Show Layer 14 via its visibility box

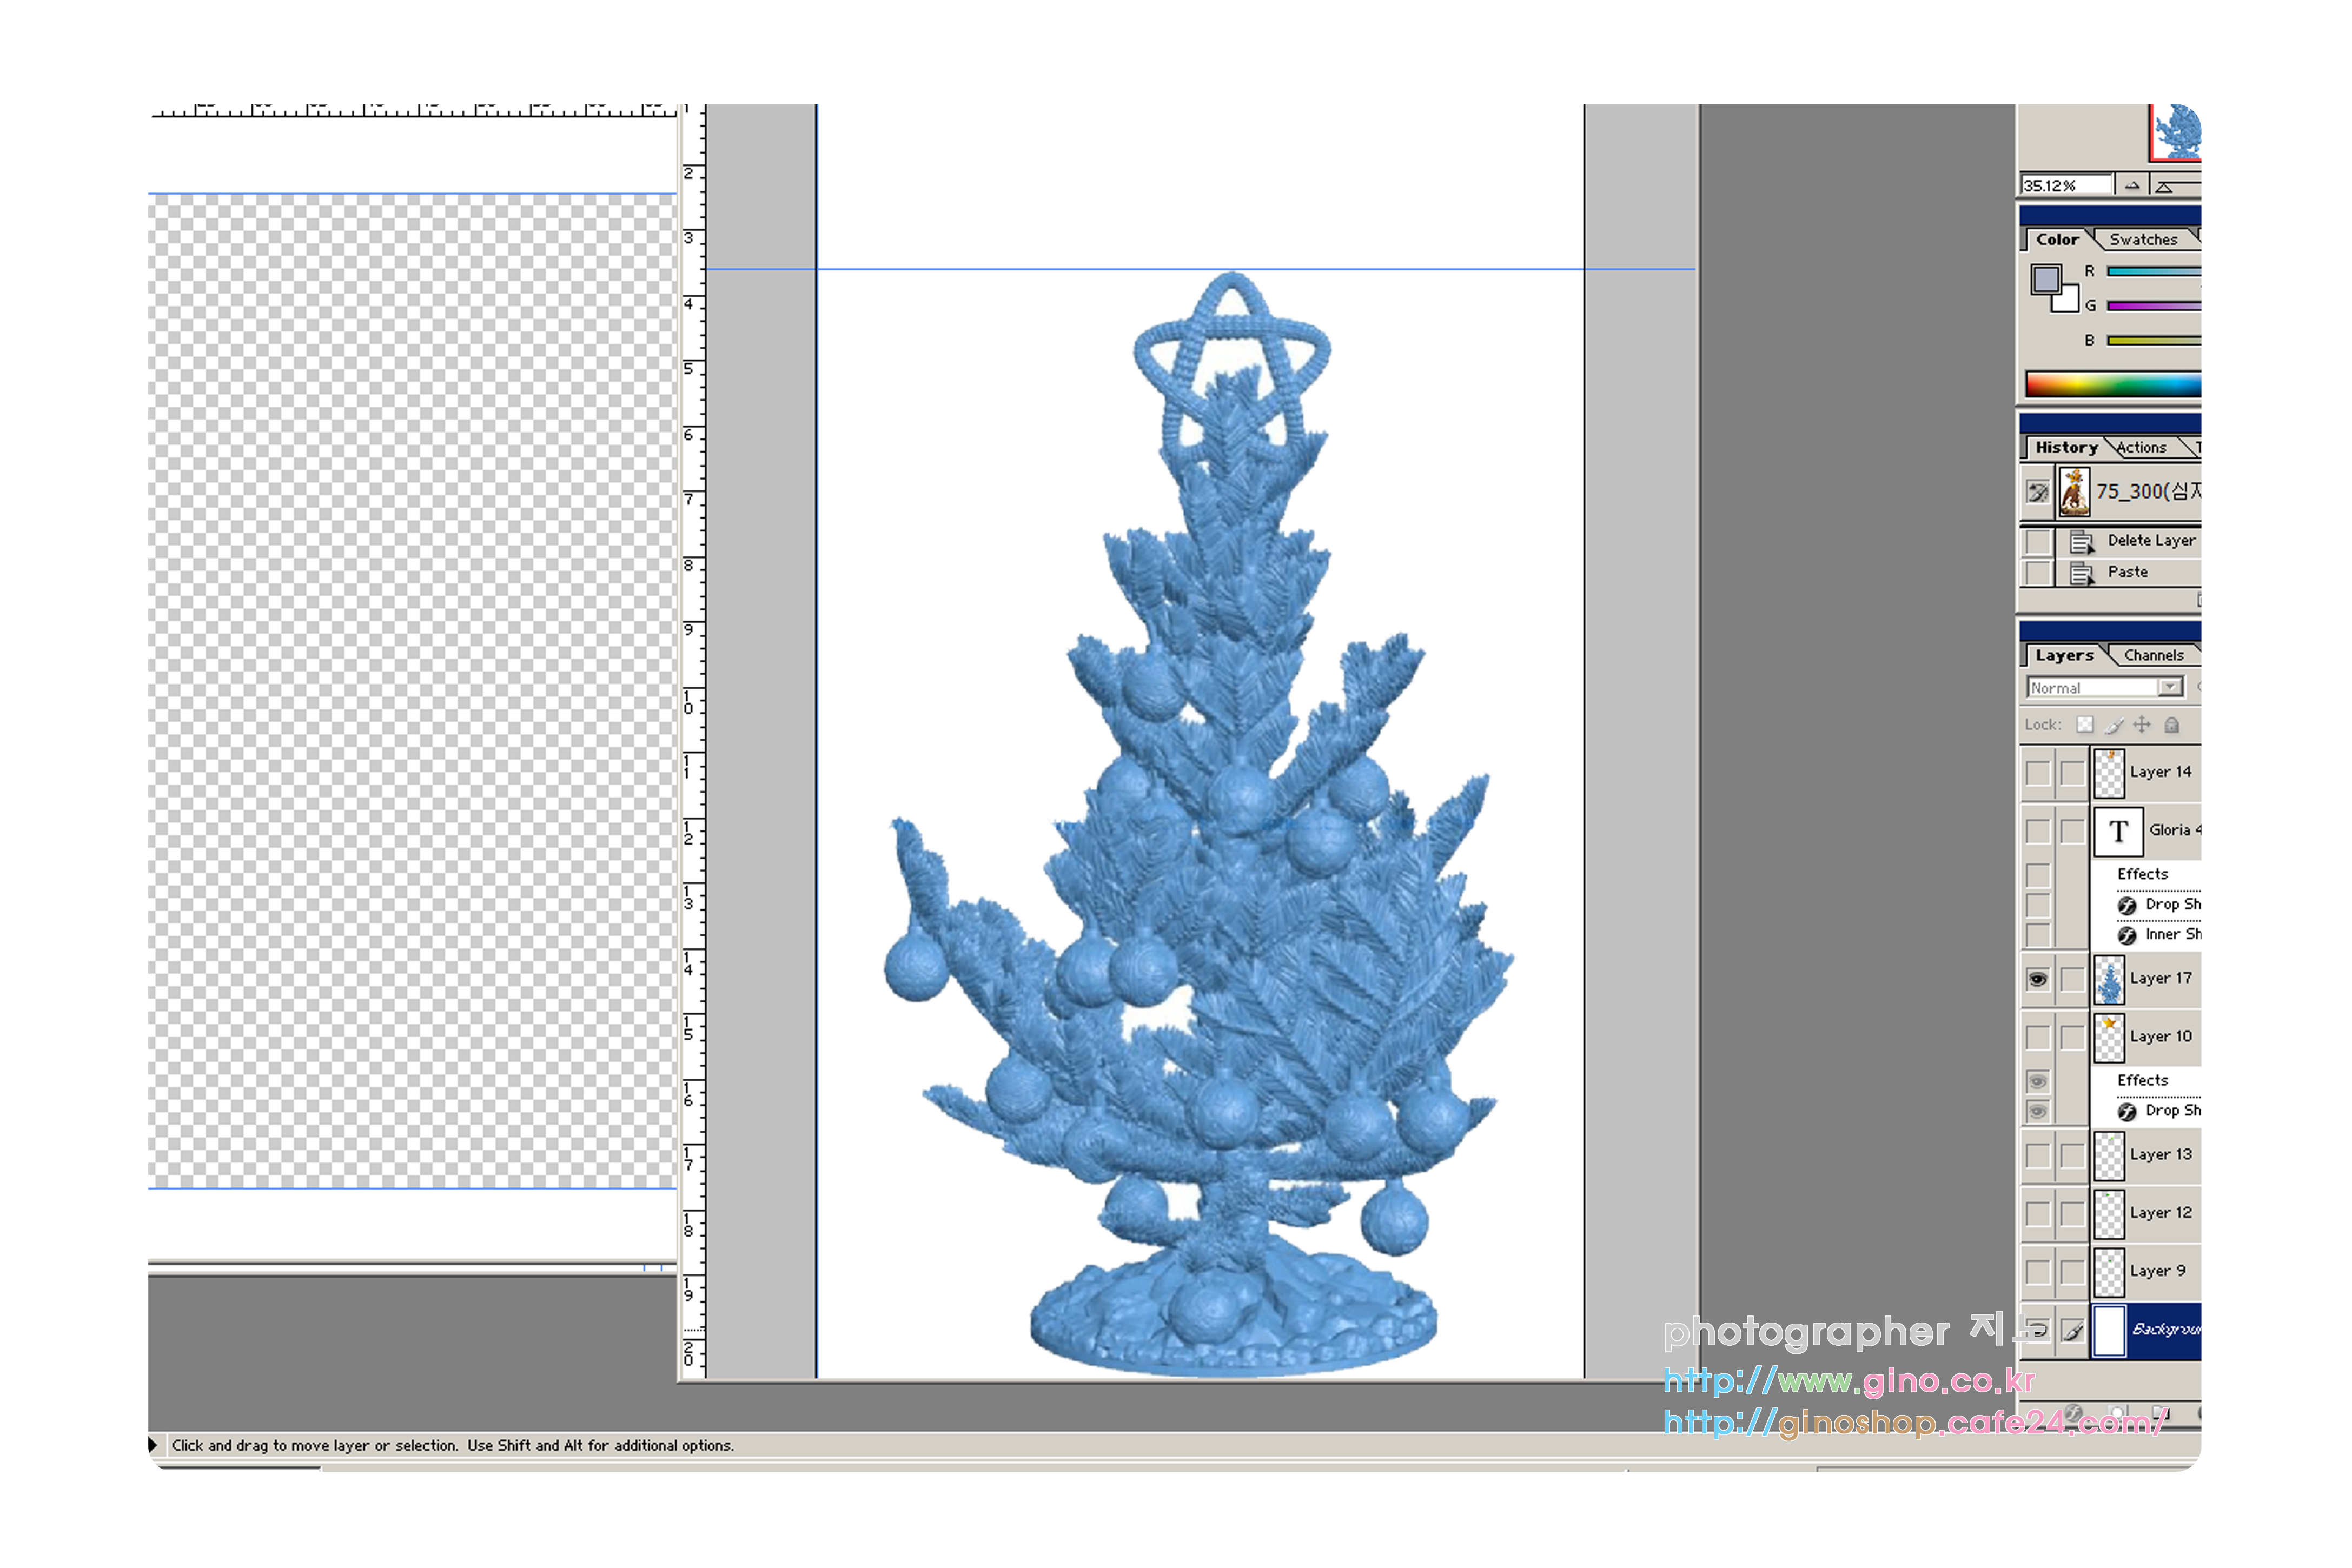coord(2037,772)
